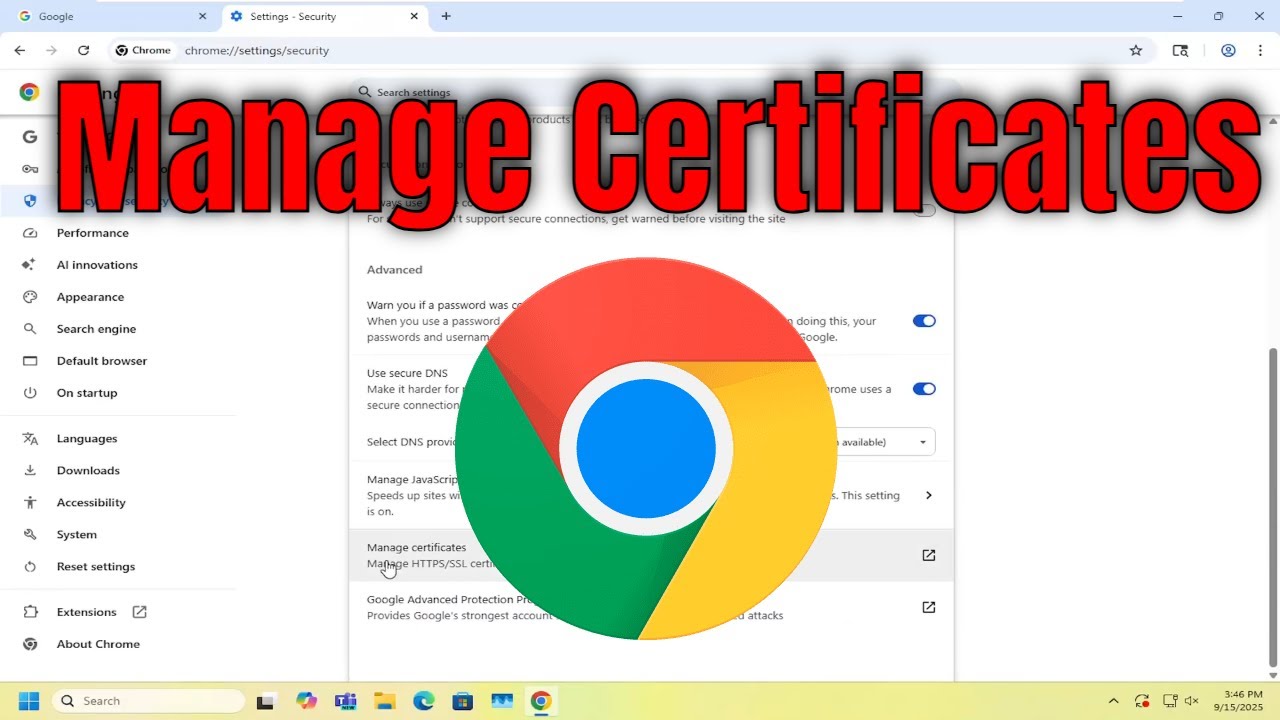Open Extensions page from sidebar
The image size is (1280, 720).
(x=86, y=612)
